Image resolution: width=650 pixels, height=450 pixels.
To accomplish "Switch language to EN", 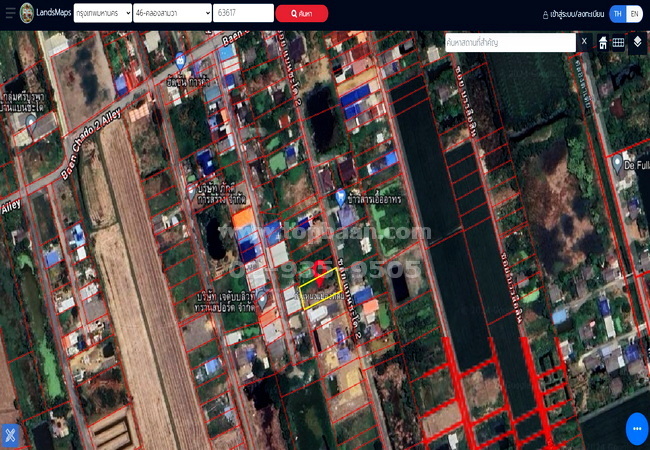I will (634, 14).
